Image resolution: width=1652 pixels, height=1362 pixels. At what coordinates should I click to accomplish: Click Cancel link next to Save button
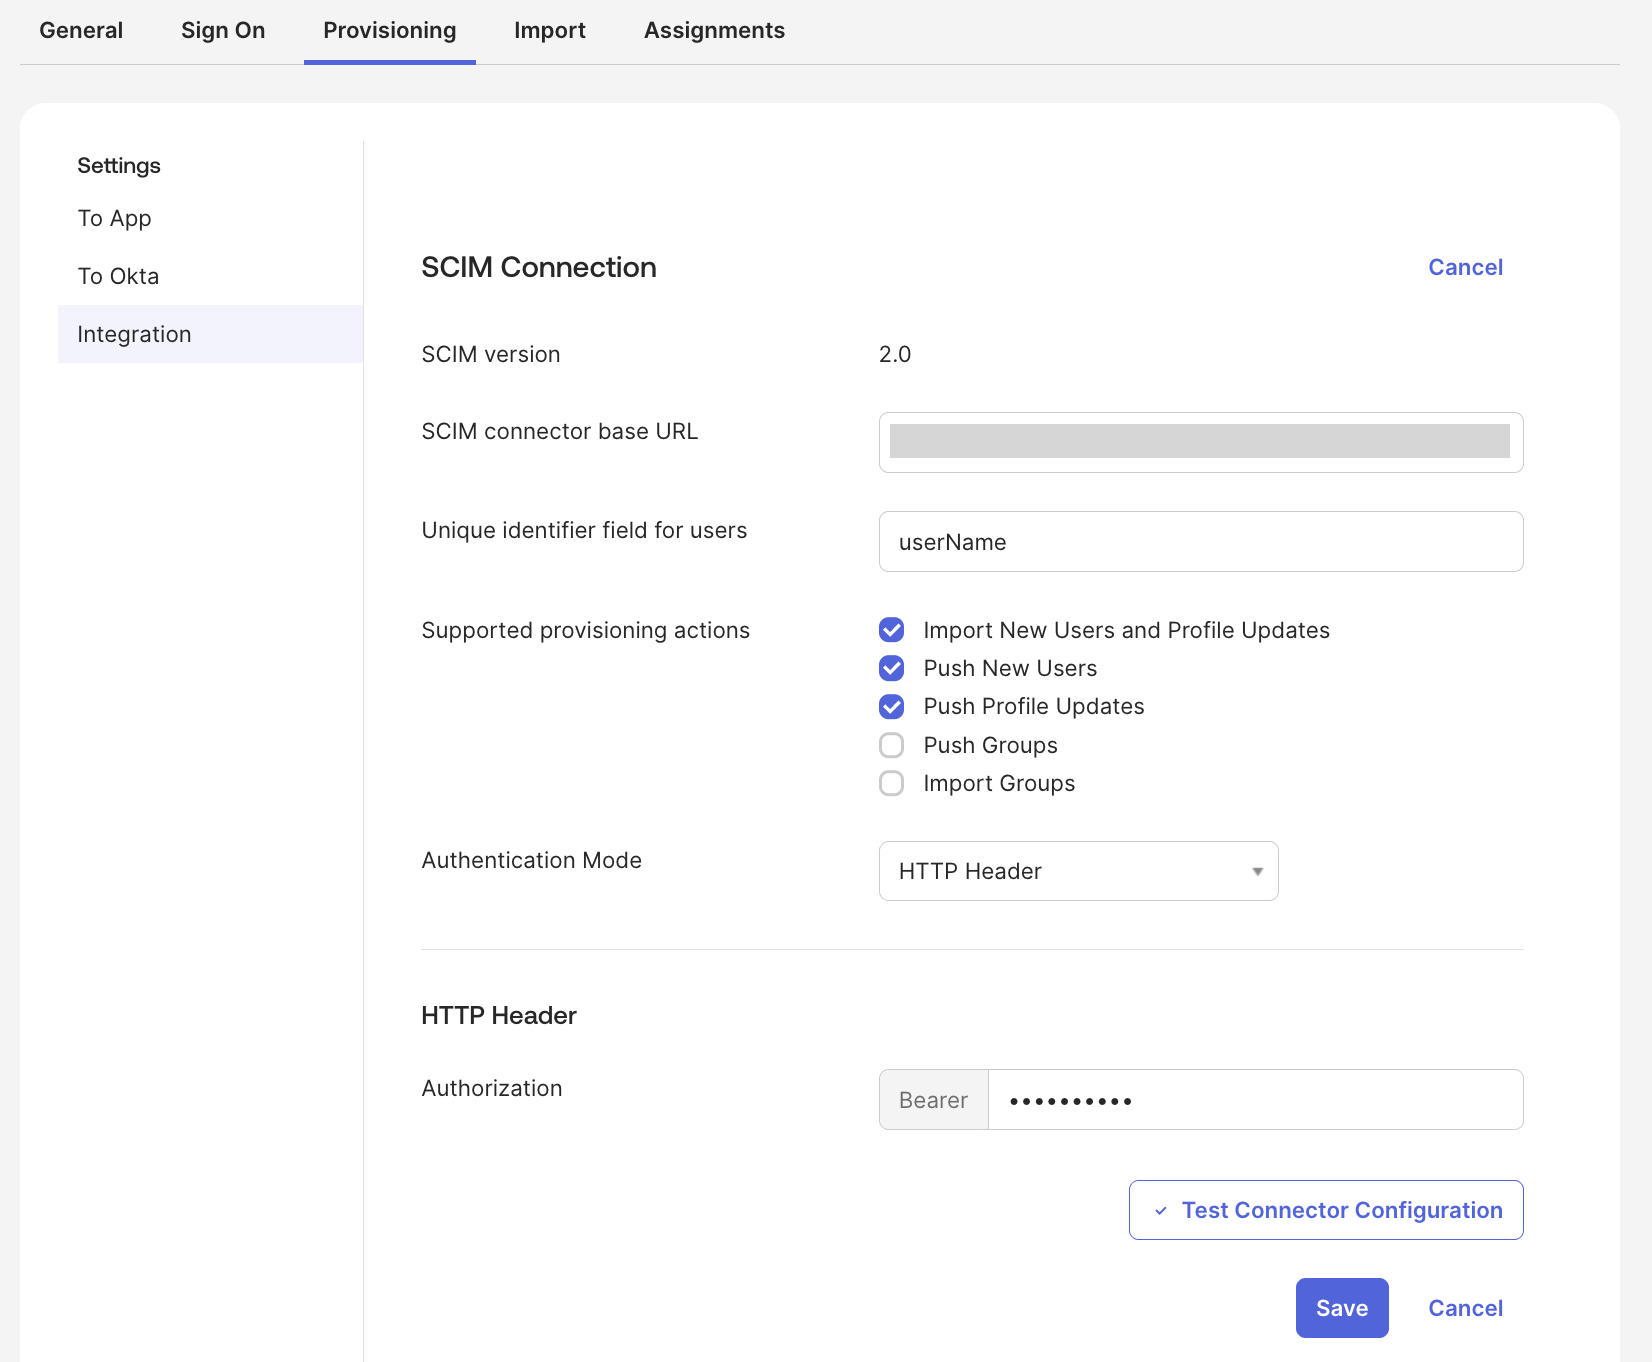[x=1465, y=1308]
